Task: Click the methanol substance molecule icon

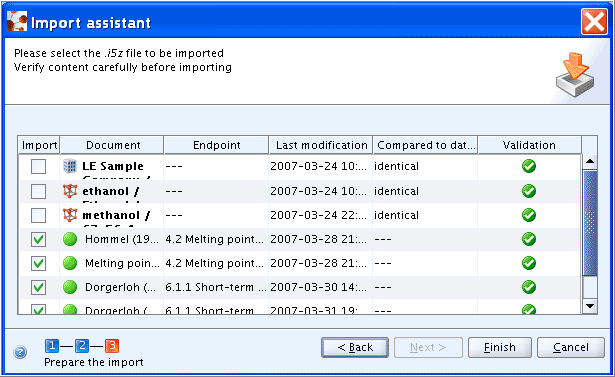Action: [x=70, y=215]
